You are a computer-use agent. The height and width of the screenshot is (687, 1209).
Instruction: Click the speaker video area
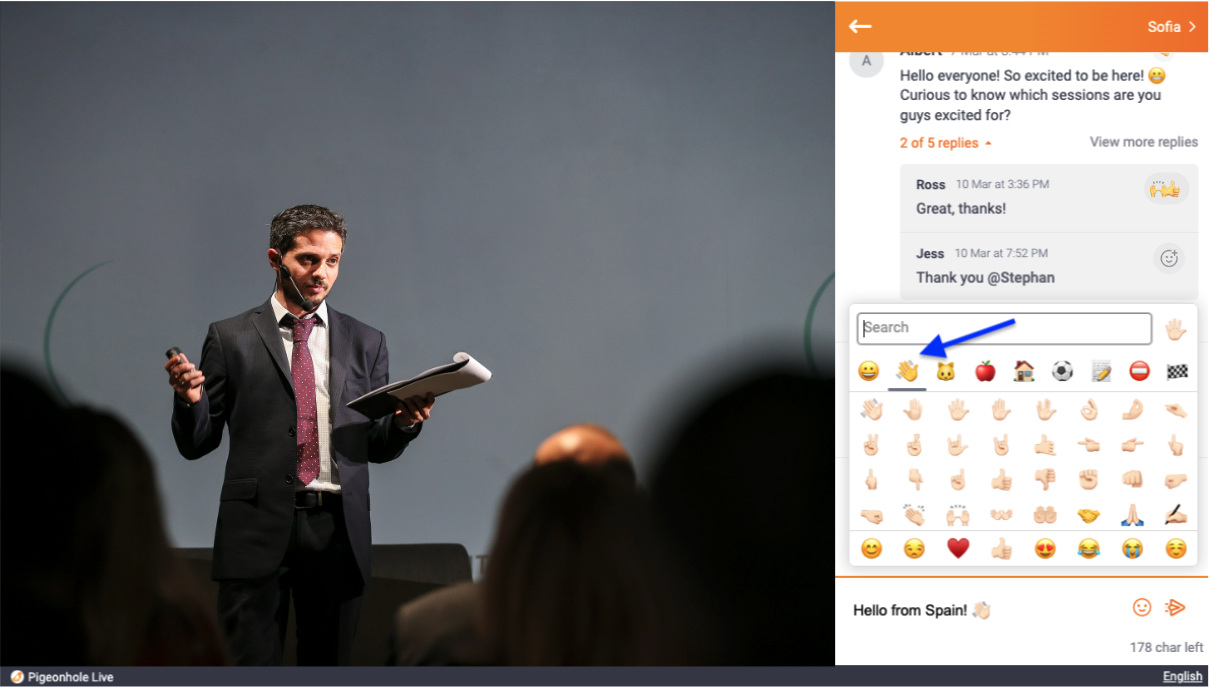point(417,333)
